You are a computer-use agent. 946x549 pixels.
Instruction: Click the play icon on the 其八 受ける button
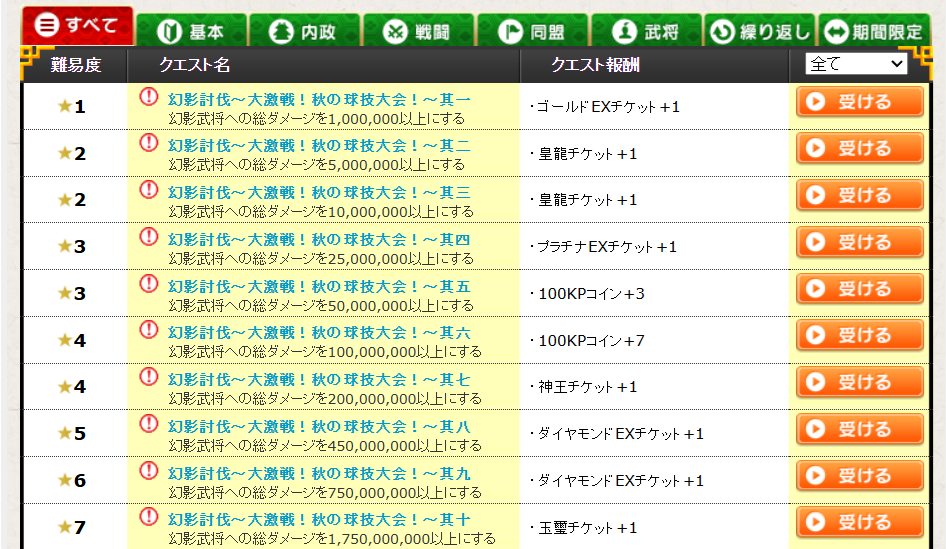[816, 429]
